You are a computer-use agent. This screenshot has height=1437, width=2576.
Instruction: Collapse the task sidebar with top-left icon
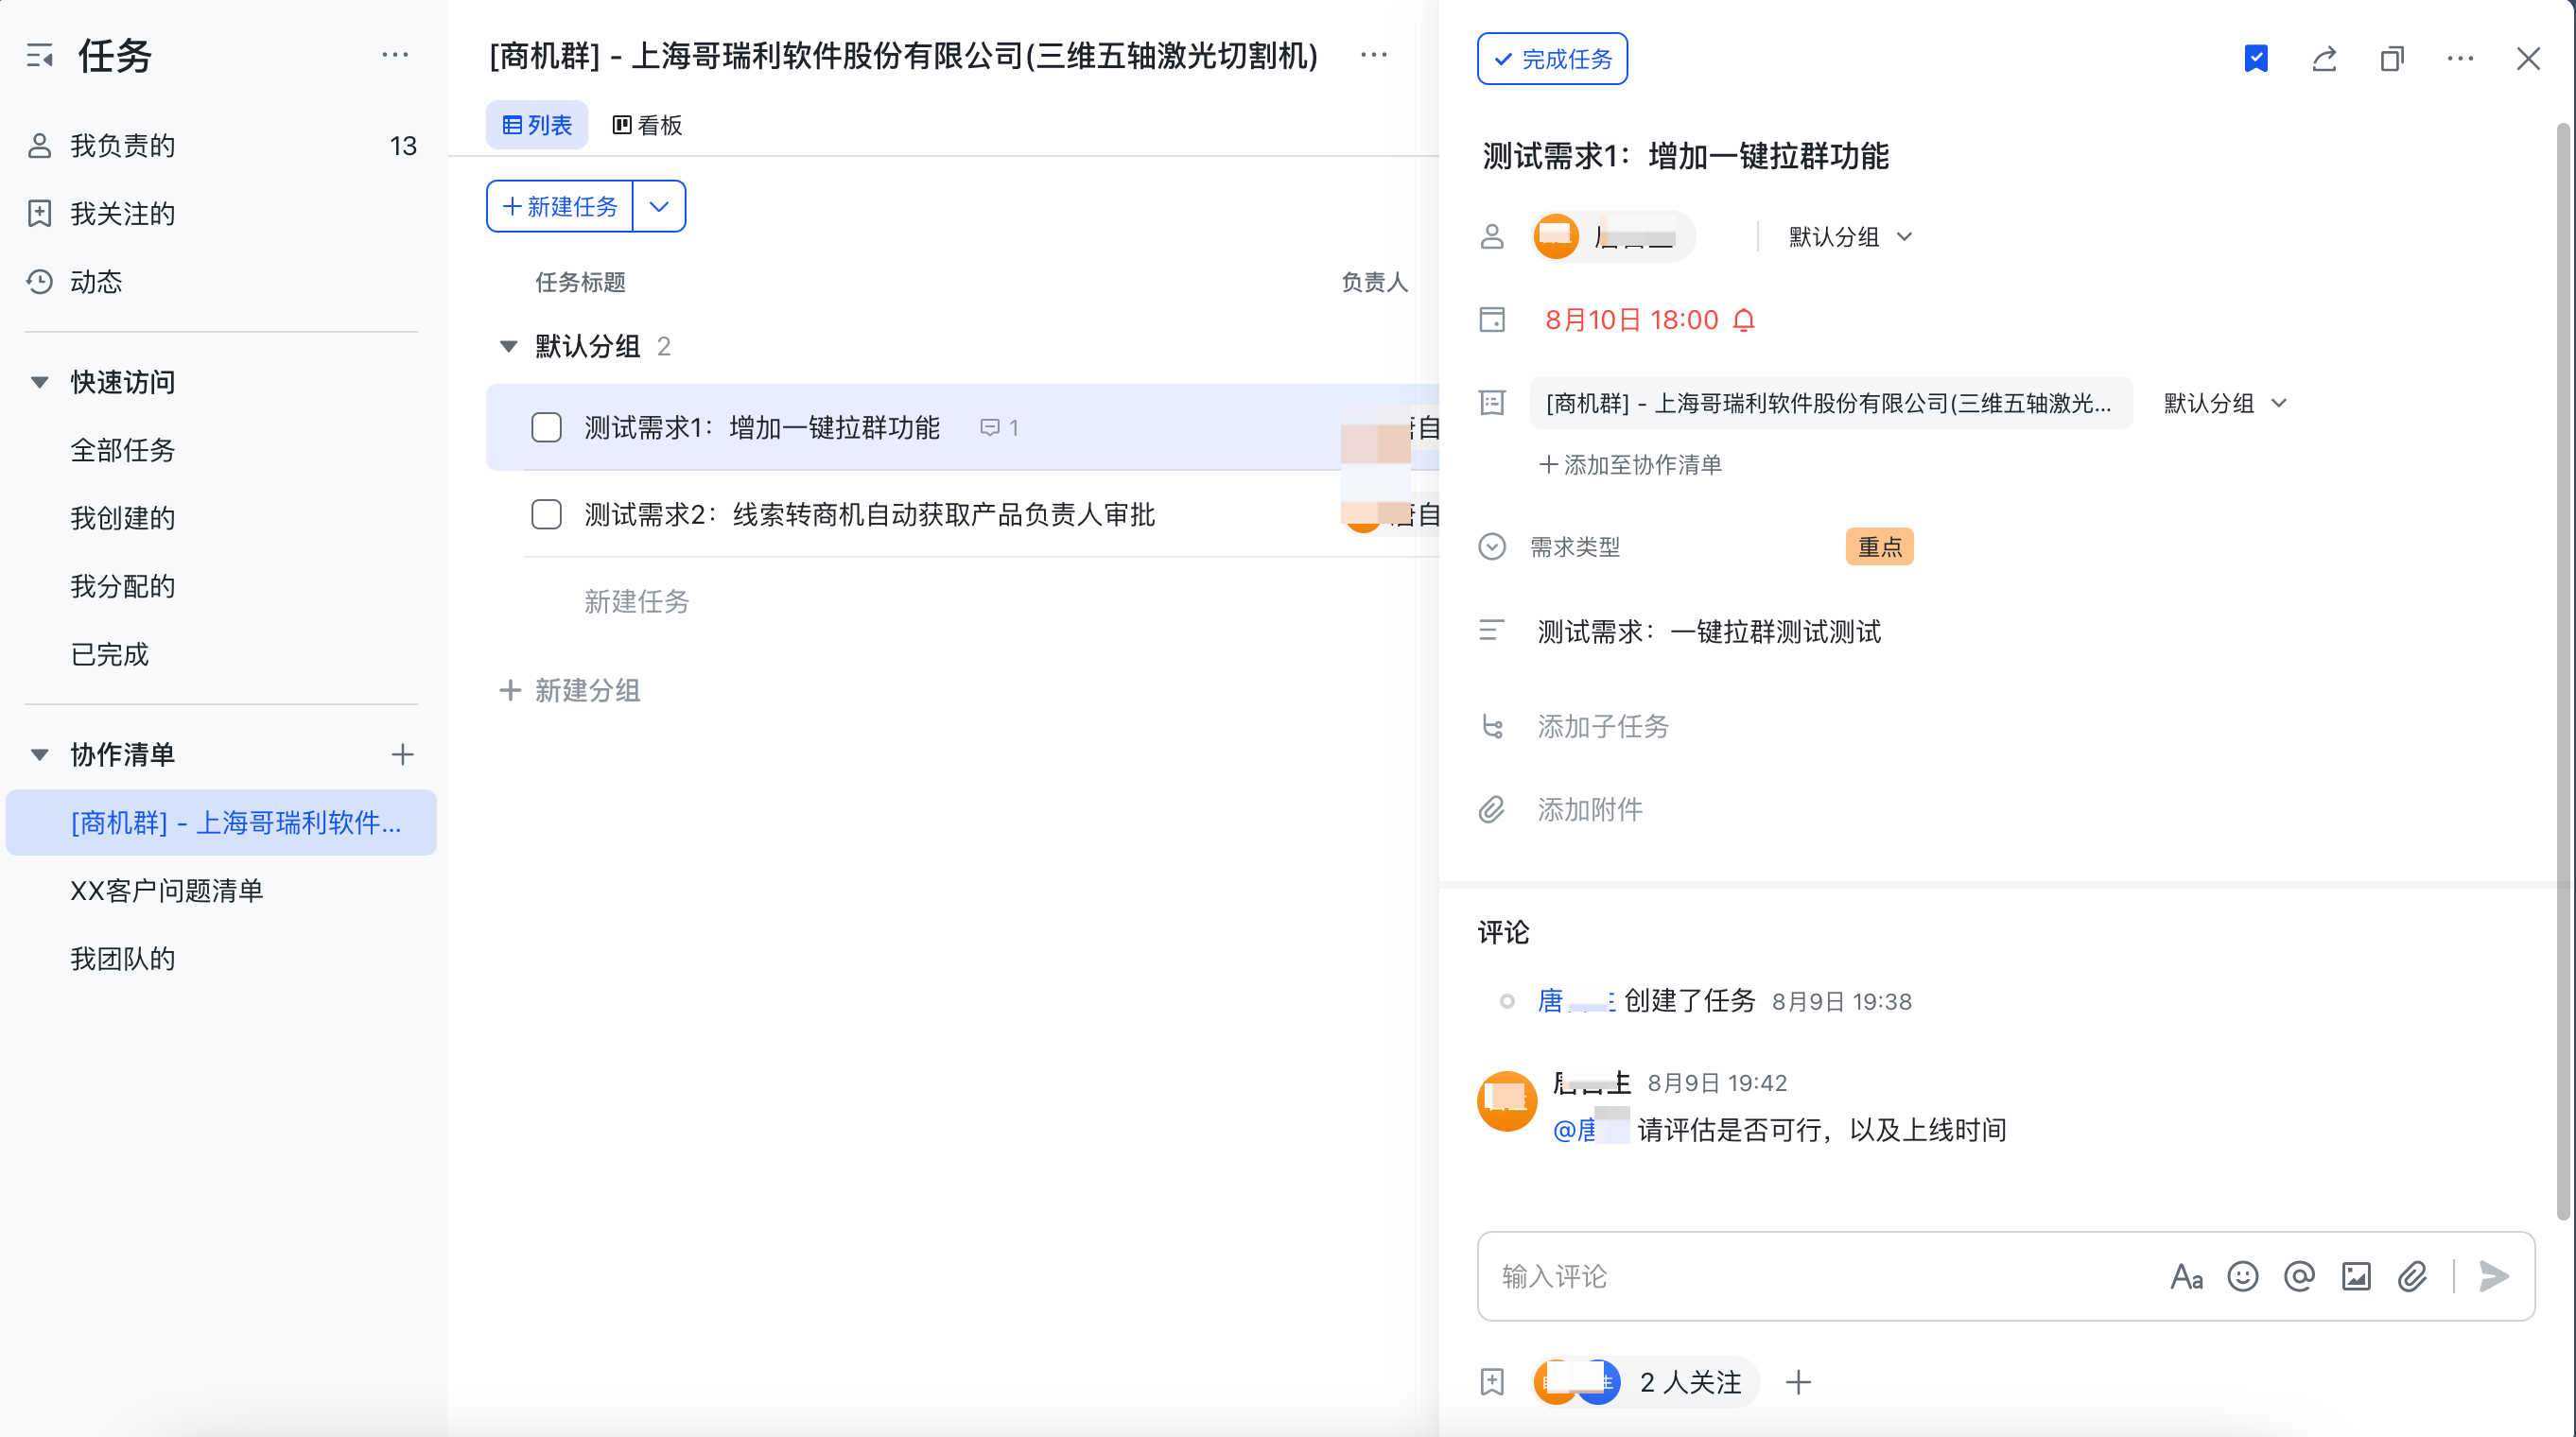click(40, 56)
